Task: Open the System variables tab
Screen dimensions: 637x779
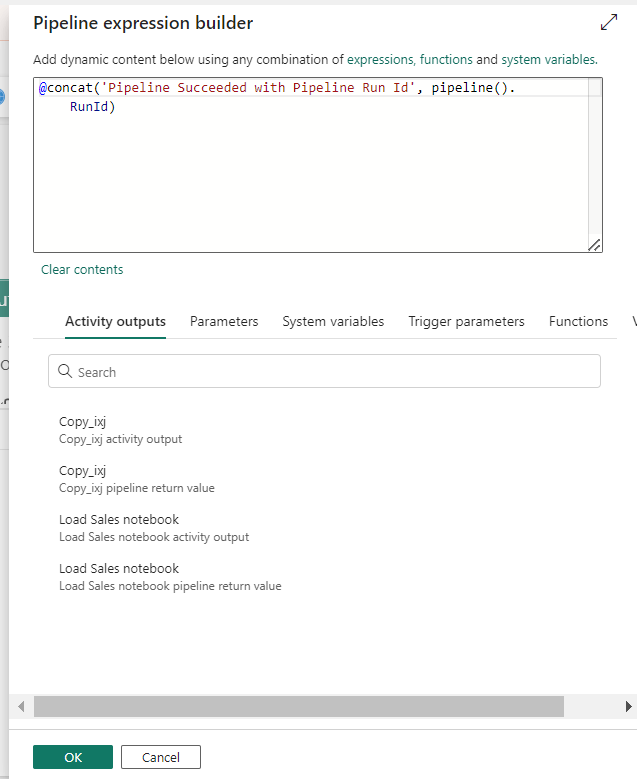Action: click(x=333, y=321)
